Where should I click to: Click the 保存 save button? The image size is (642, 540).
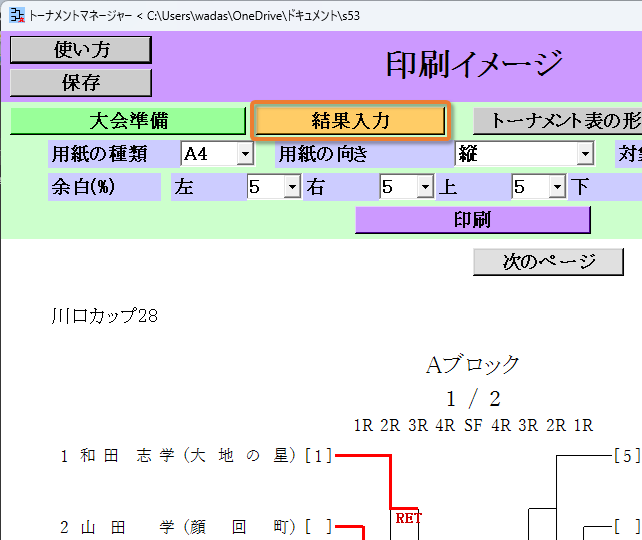click(x=81, y=83)
